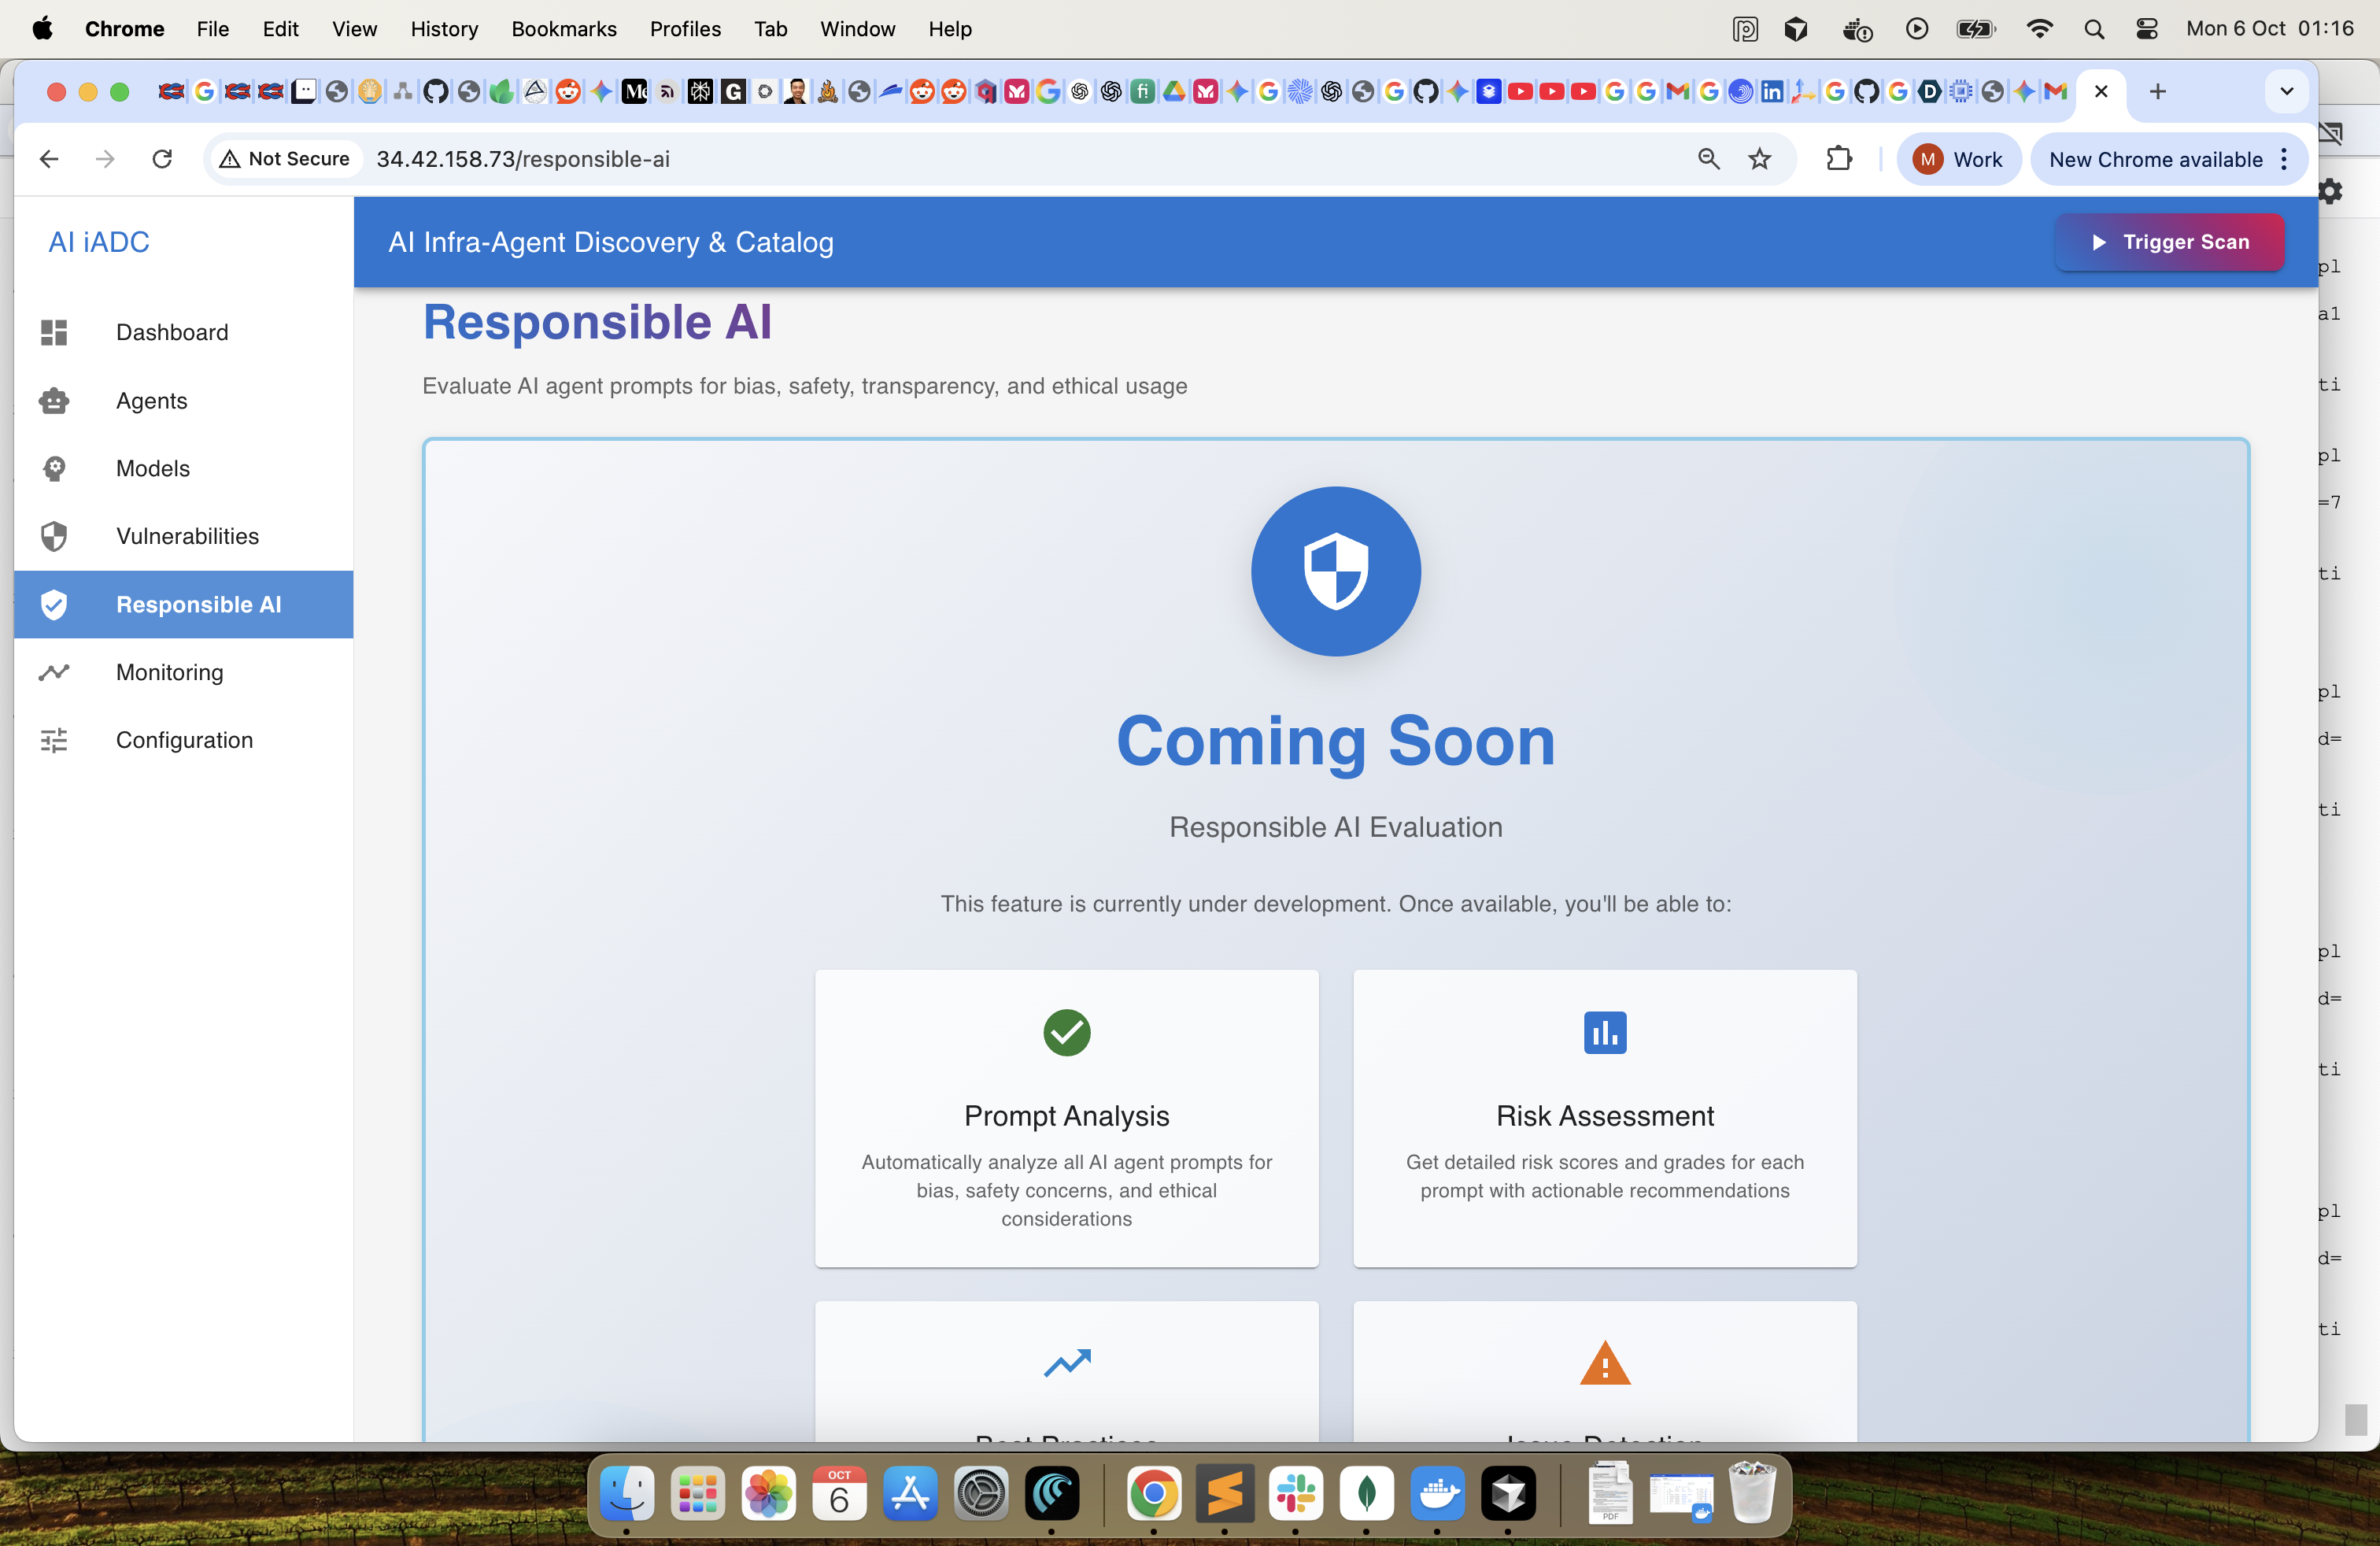The width and height of the screenshot is (2380, 1546).
Task: Open Chrome three-dot menu
Action: pos(2284,159)
